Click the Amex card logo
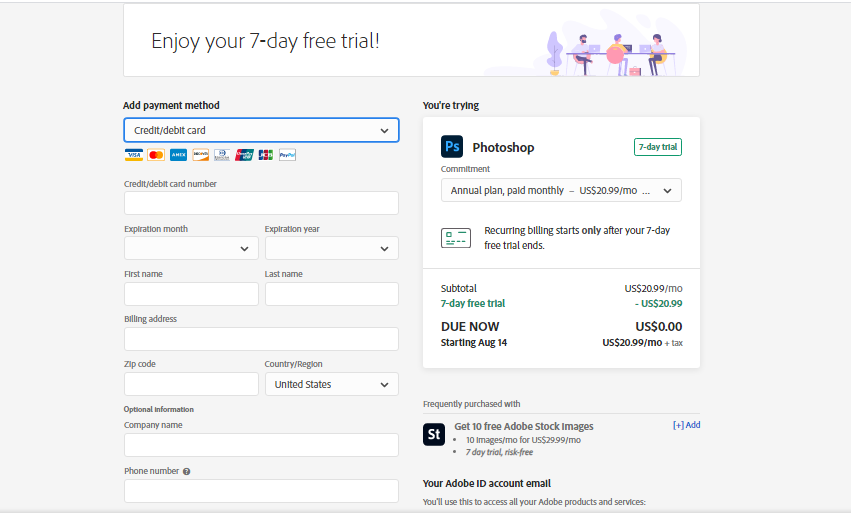Image resolution: width=851 pixels, height=513 pixels. point(178,155)
